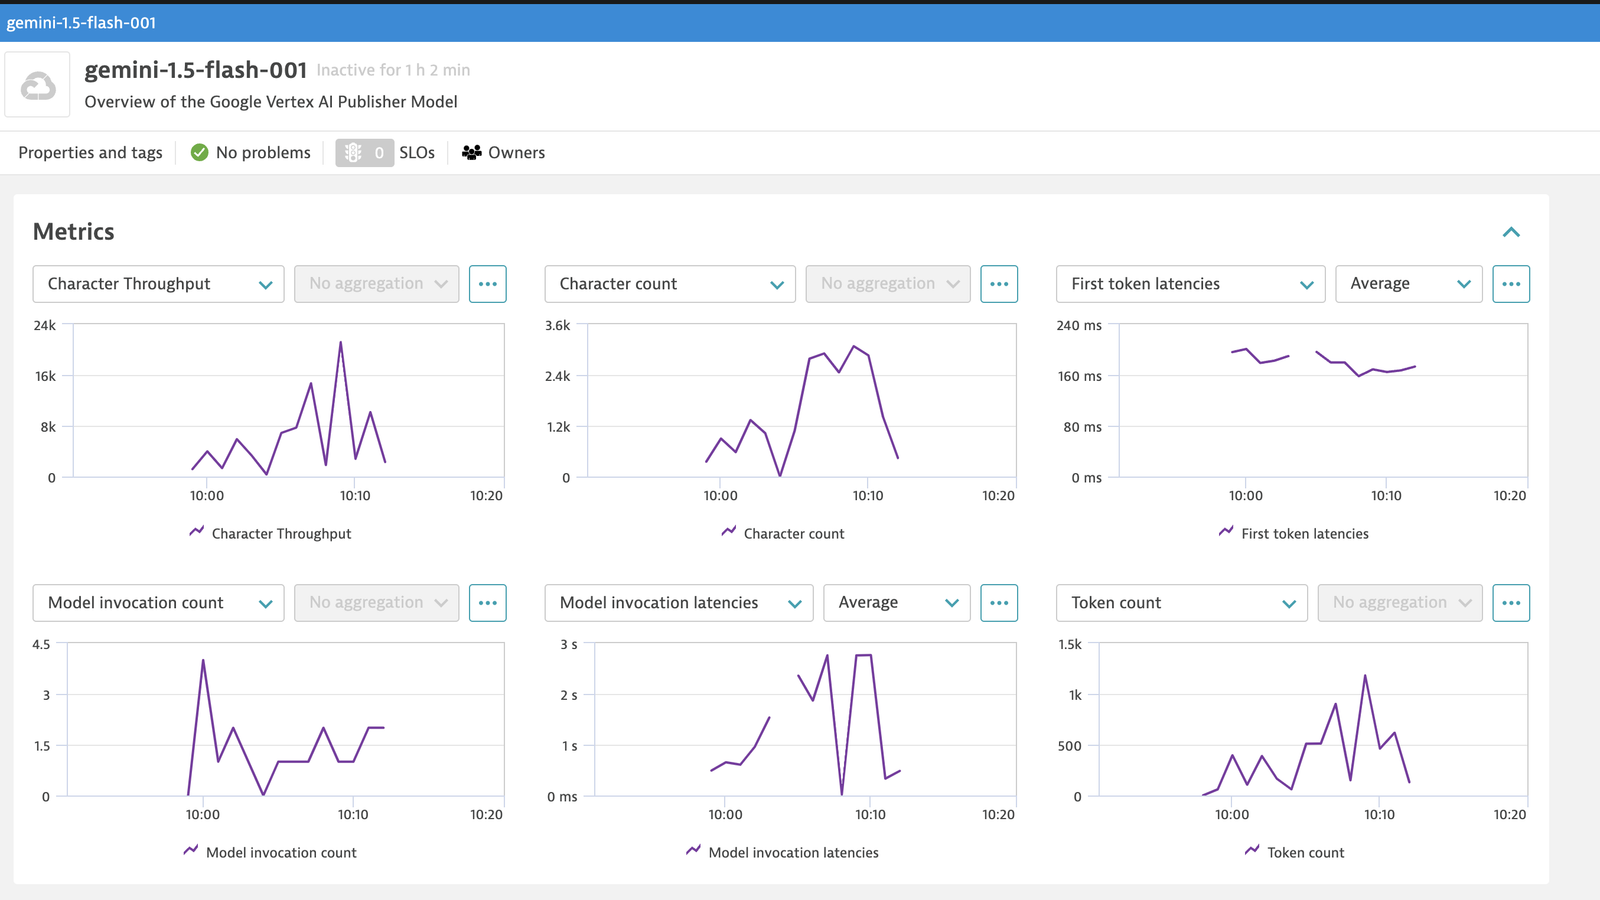Open the Token count metric dropdown
The height and width of the screenshot is (900, 1600).
(x=1182, y=603)
